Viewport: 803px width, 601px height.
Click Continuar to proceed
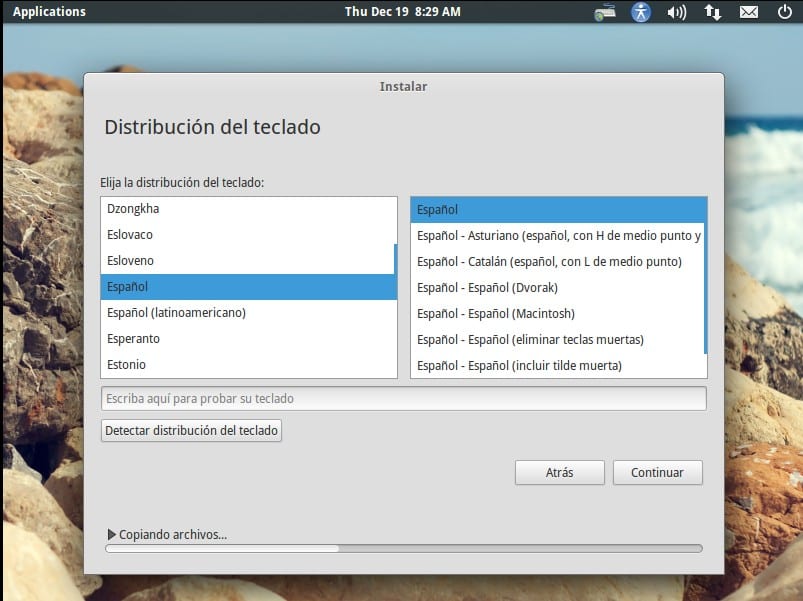(657, 472)
